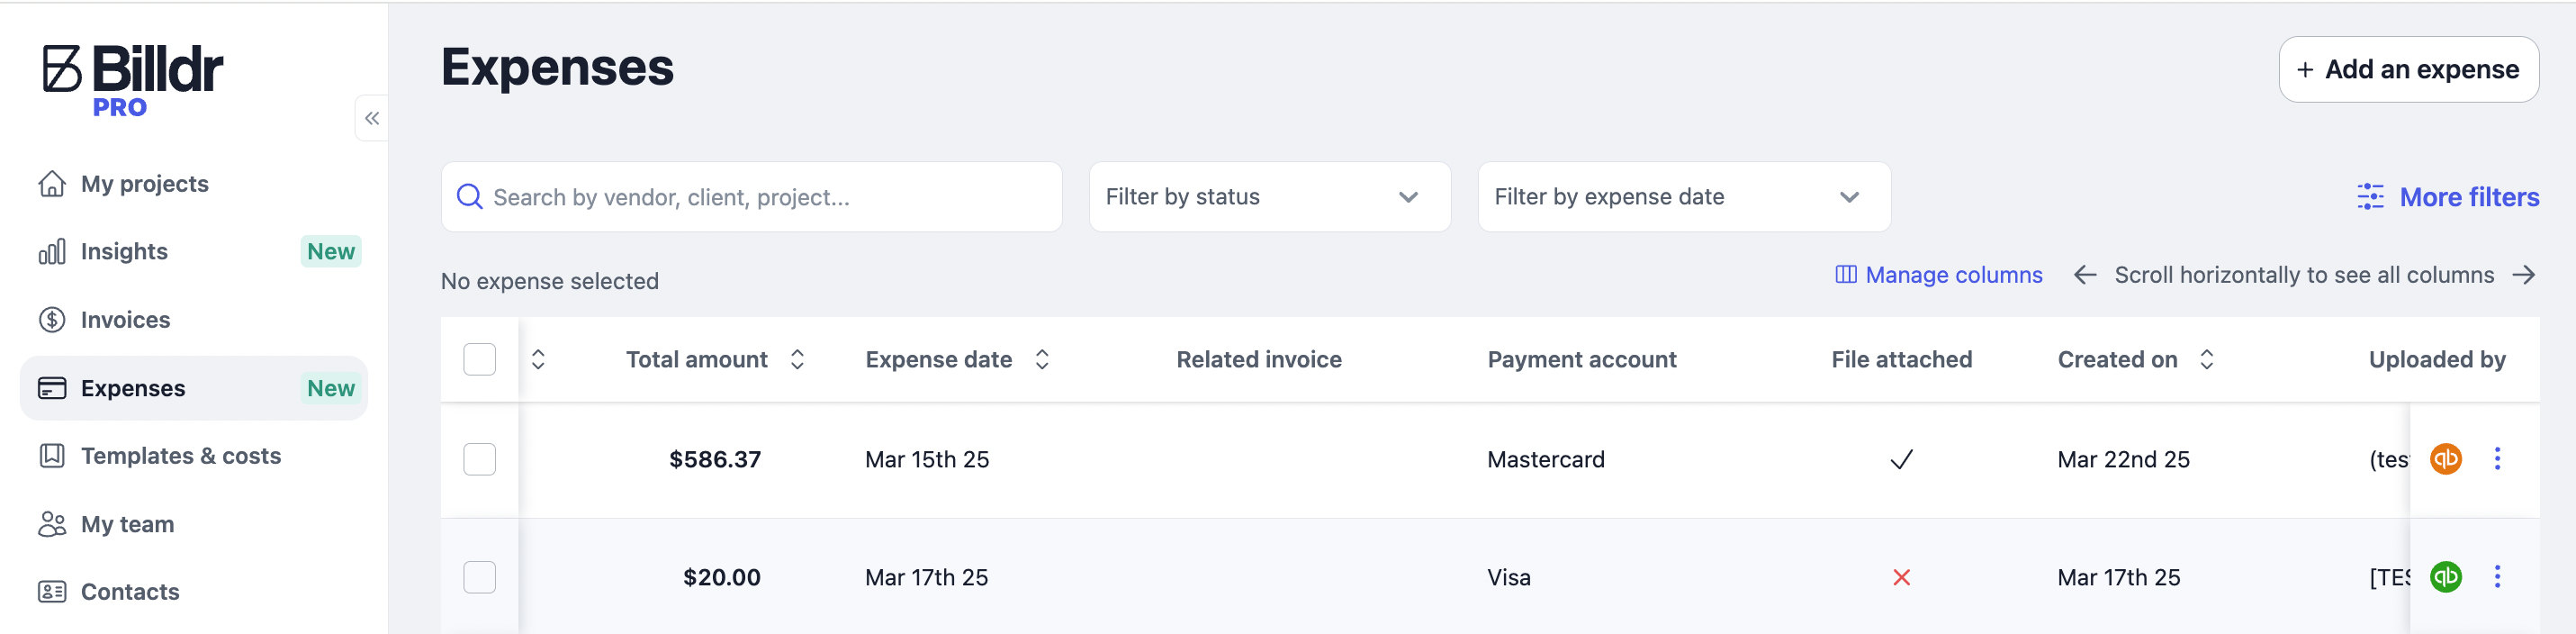
Task: Click the orange QuickBooks icon on Mastercard row
Action: (2445, 459)
